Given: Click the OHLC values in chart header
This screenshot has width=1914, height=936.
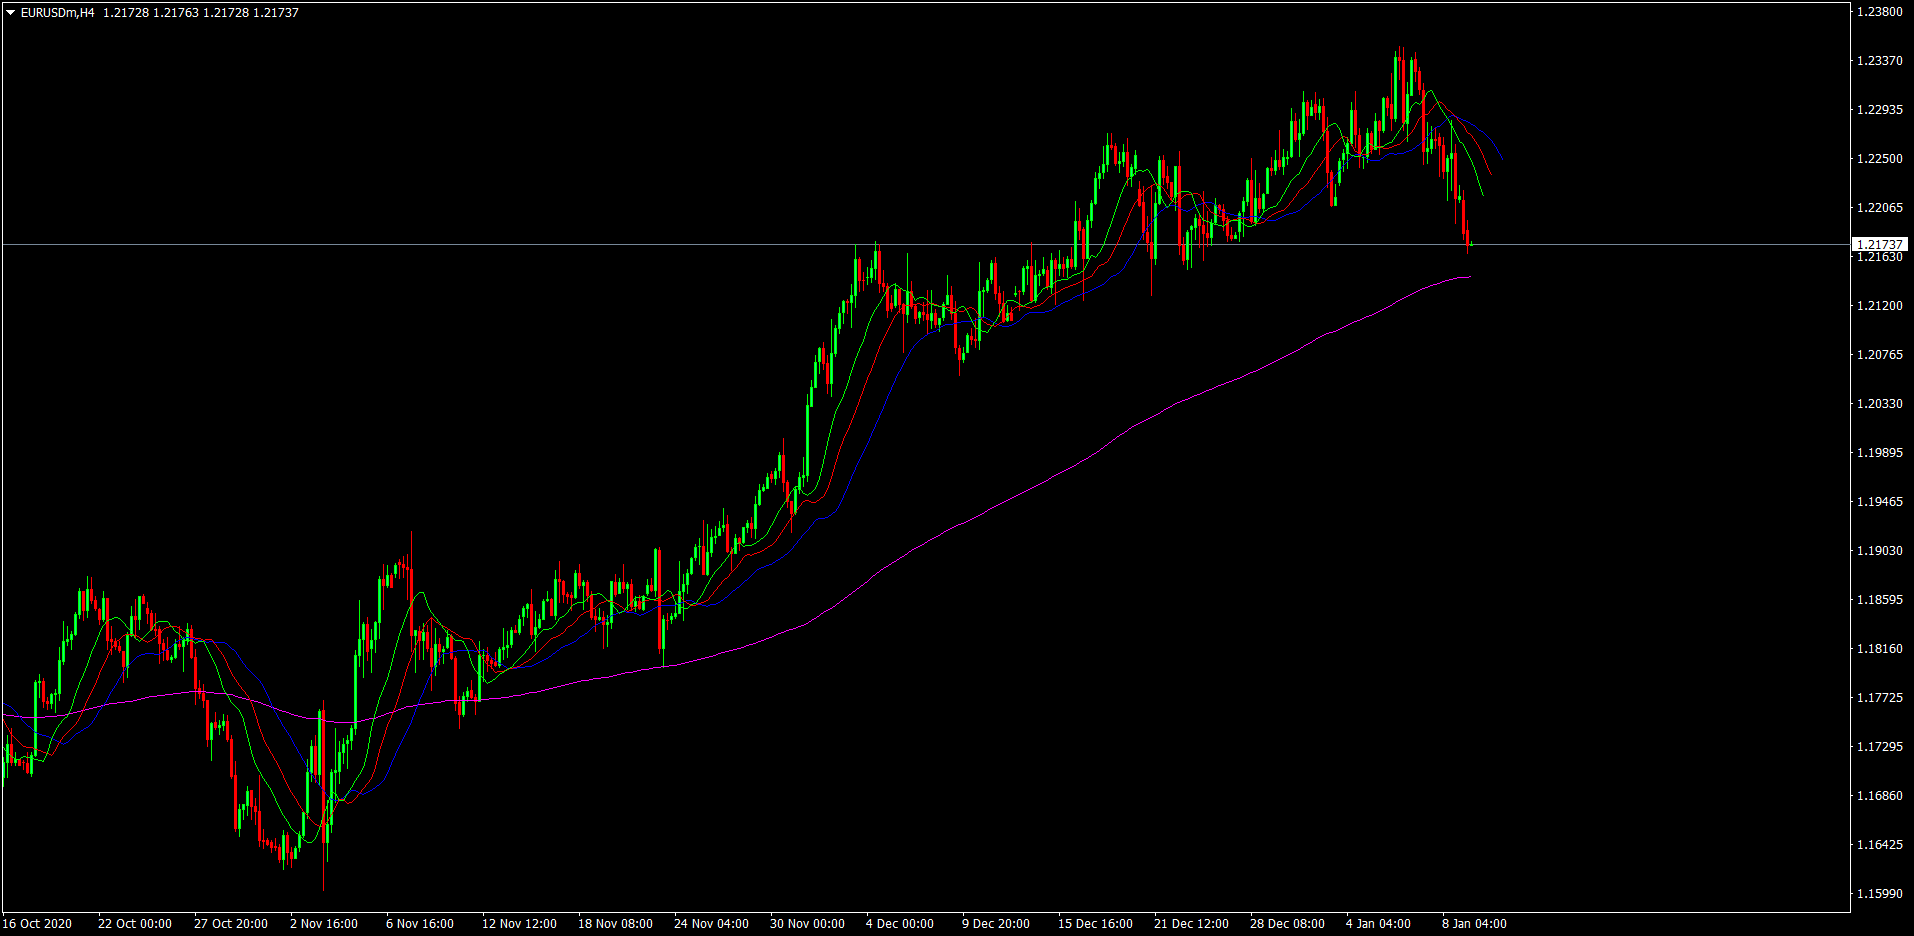Looking at the screenshot, I should 201,13.
